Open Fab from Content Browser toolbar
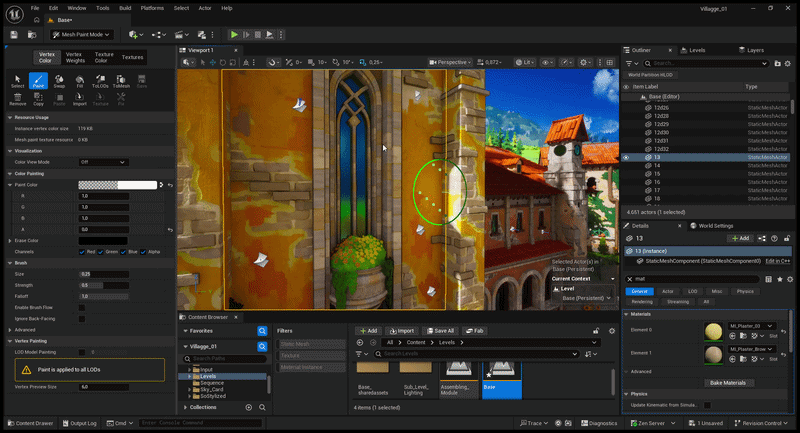 (474, 330)
